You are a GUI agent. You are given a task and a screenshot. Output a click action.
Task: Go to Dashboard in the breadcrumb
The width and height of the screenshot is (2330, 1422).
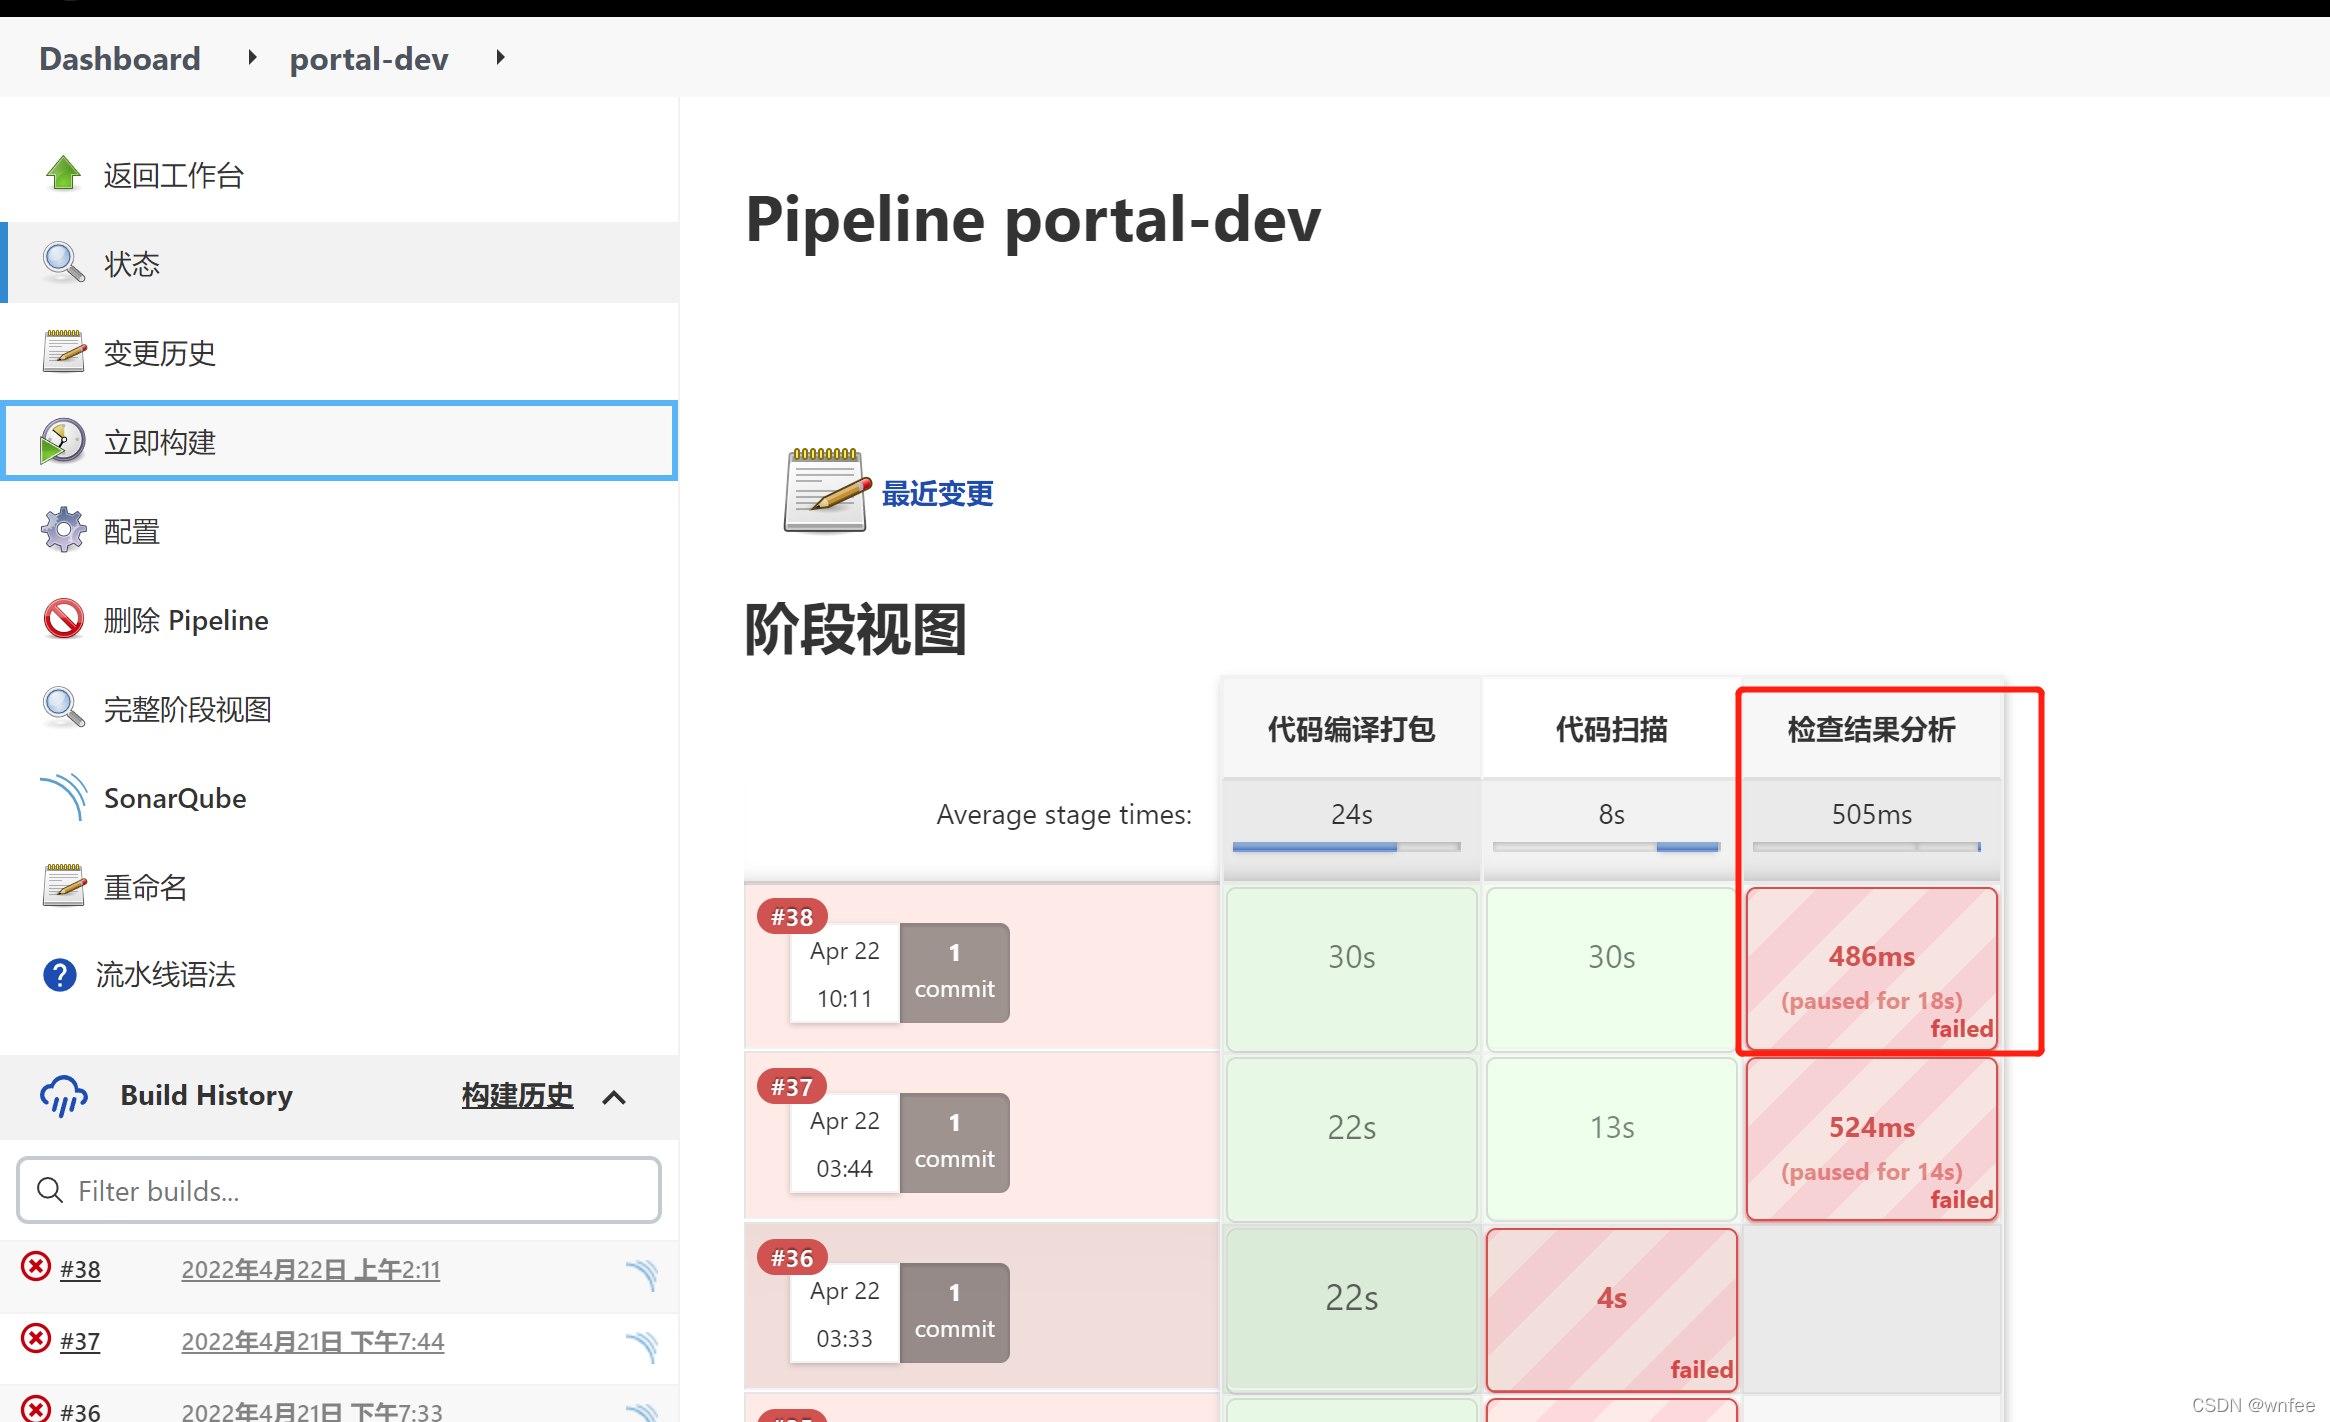(119, 58)
